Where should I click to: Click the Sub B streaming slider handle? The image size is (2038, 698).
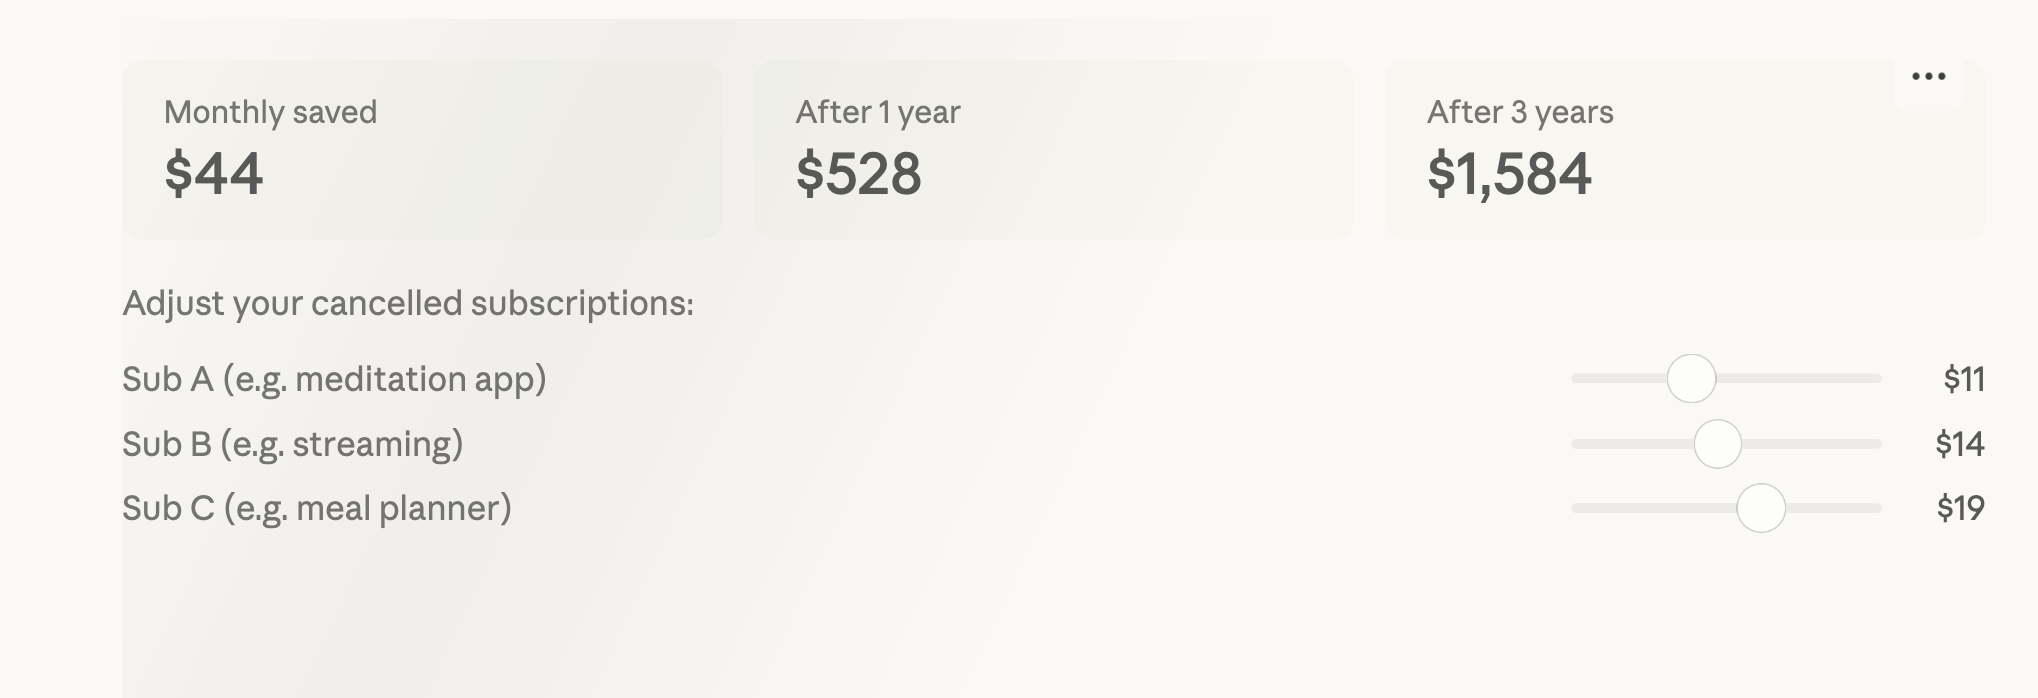click(x=1717, y=444)
